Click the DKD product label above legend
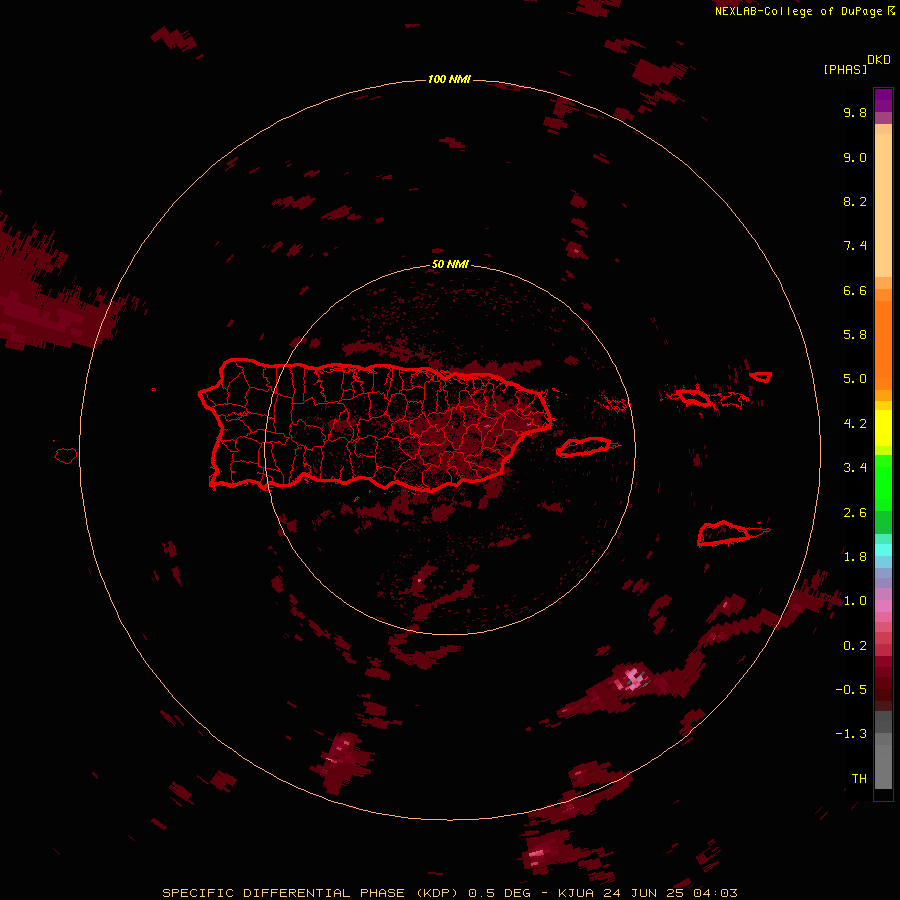The width and height of the screenshot is (900, 900). pos(879,60)
